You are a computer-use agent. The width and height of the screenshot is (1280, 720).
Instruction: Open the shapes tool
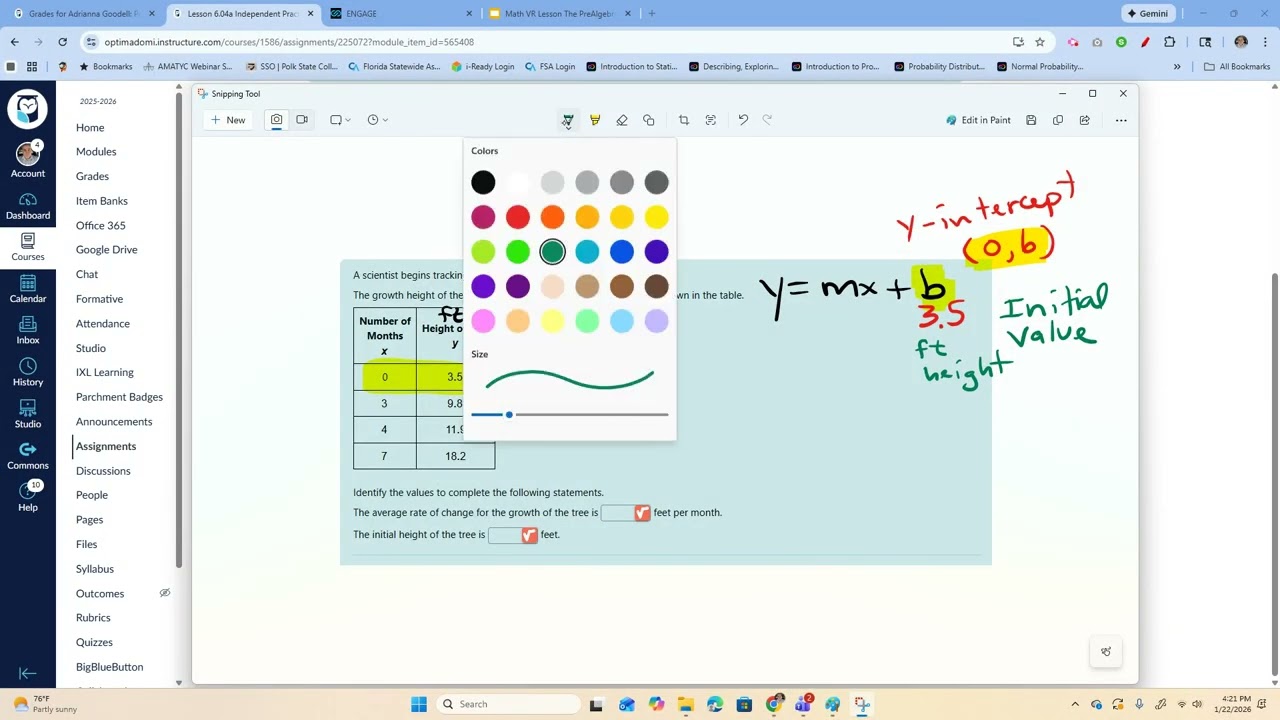649,120
